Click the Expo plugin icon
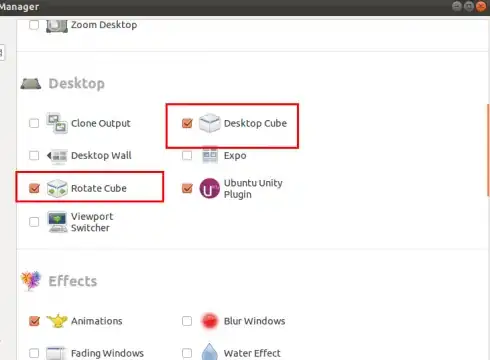The width and height of the screenshot is (490, 360). coord(210,155)
